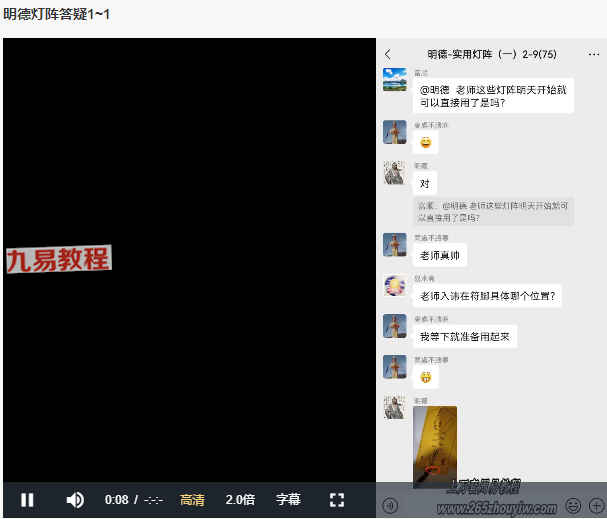Click the statue avatar beside laughing emoji
Screen dimensions: 607x519
[395, 132]
